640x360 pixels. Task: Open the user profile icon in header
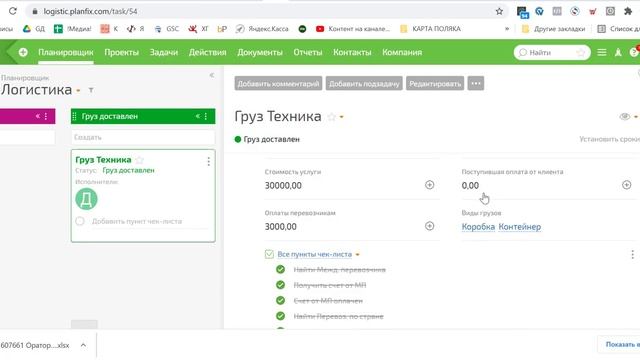pyautogui.click(x=618, y=52)
